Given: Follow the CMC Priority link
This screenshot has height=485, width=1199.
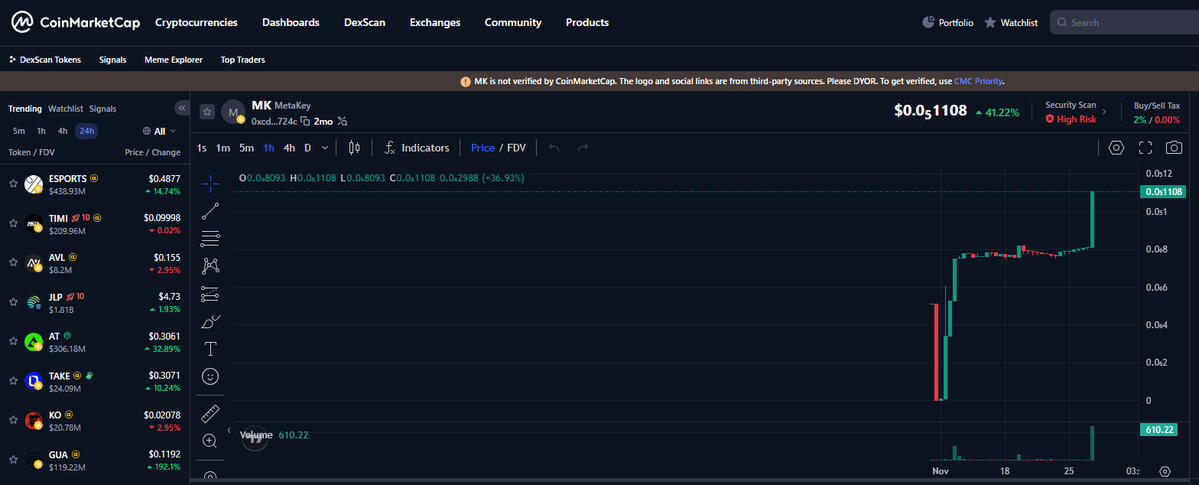Looking at the screenshot, I should (x=978, y=81).
